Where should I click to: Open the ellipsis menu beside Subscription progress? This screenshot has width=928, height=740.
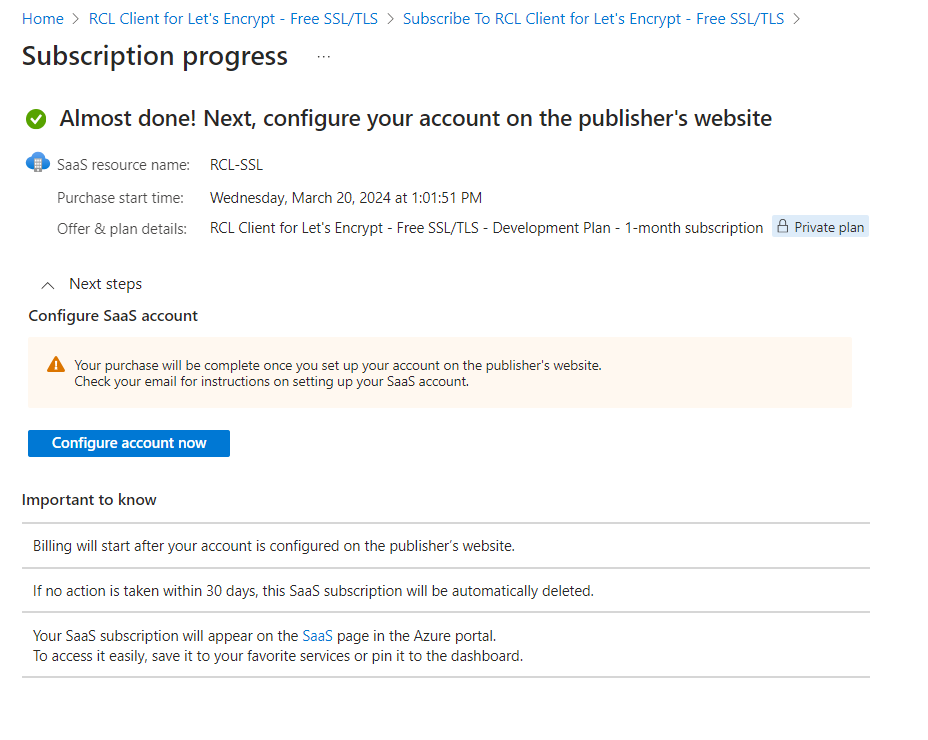coord(324,57)
